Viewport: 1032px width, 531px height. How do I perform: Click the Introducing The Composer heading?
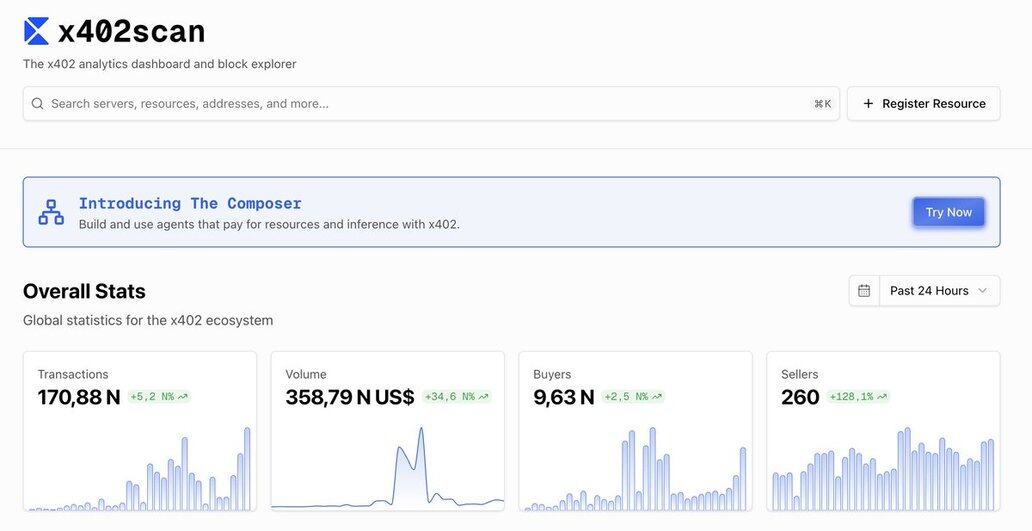coord(190,203)
